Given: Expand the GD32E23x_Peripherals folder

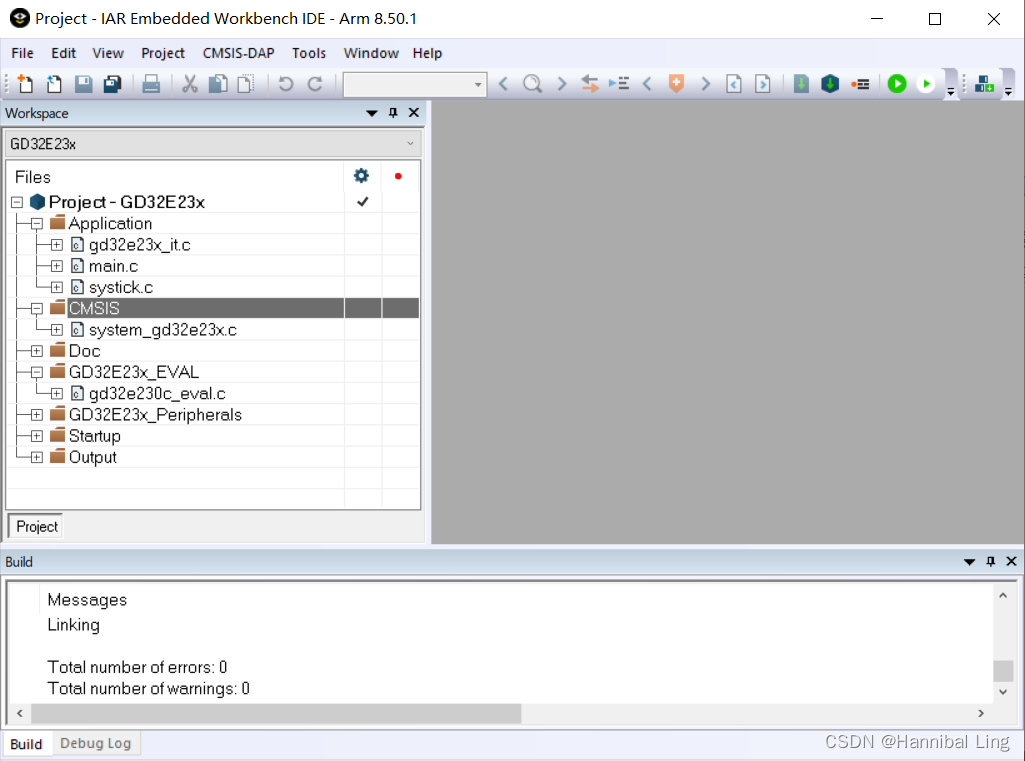Looking at the screenshot, I should tap(37, 414).
